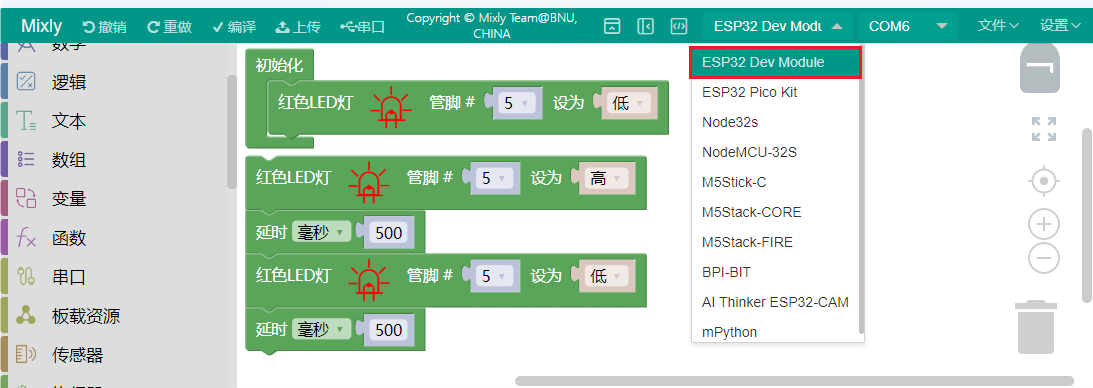The width and height of the screenshot is (1093, 388).
Task: Open the backpack icon on workspace
Action: pos(1040,68)
